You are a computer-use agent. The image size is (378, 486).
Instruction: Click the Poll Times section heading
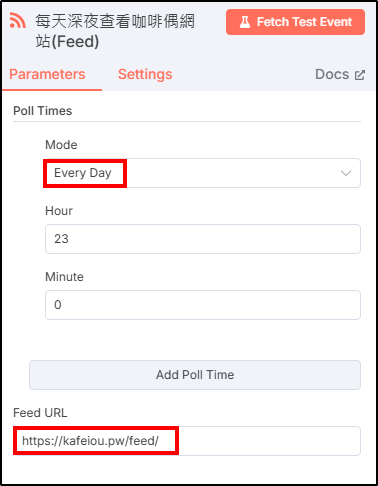[x=43, y=111]
